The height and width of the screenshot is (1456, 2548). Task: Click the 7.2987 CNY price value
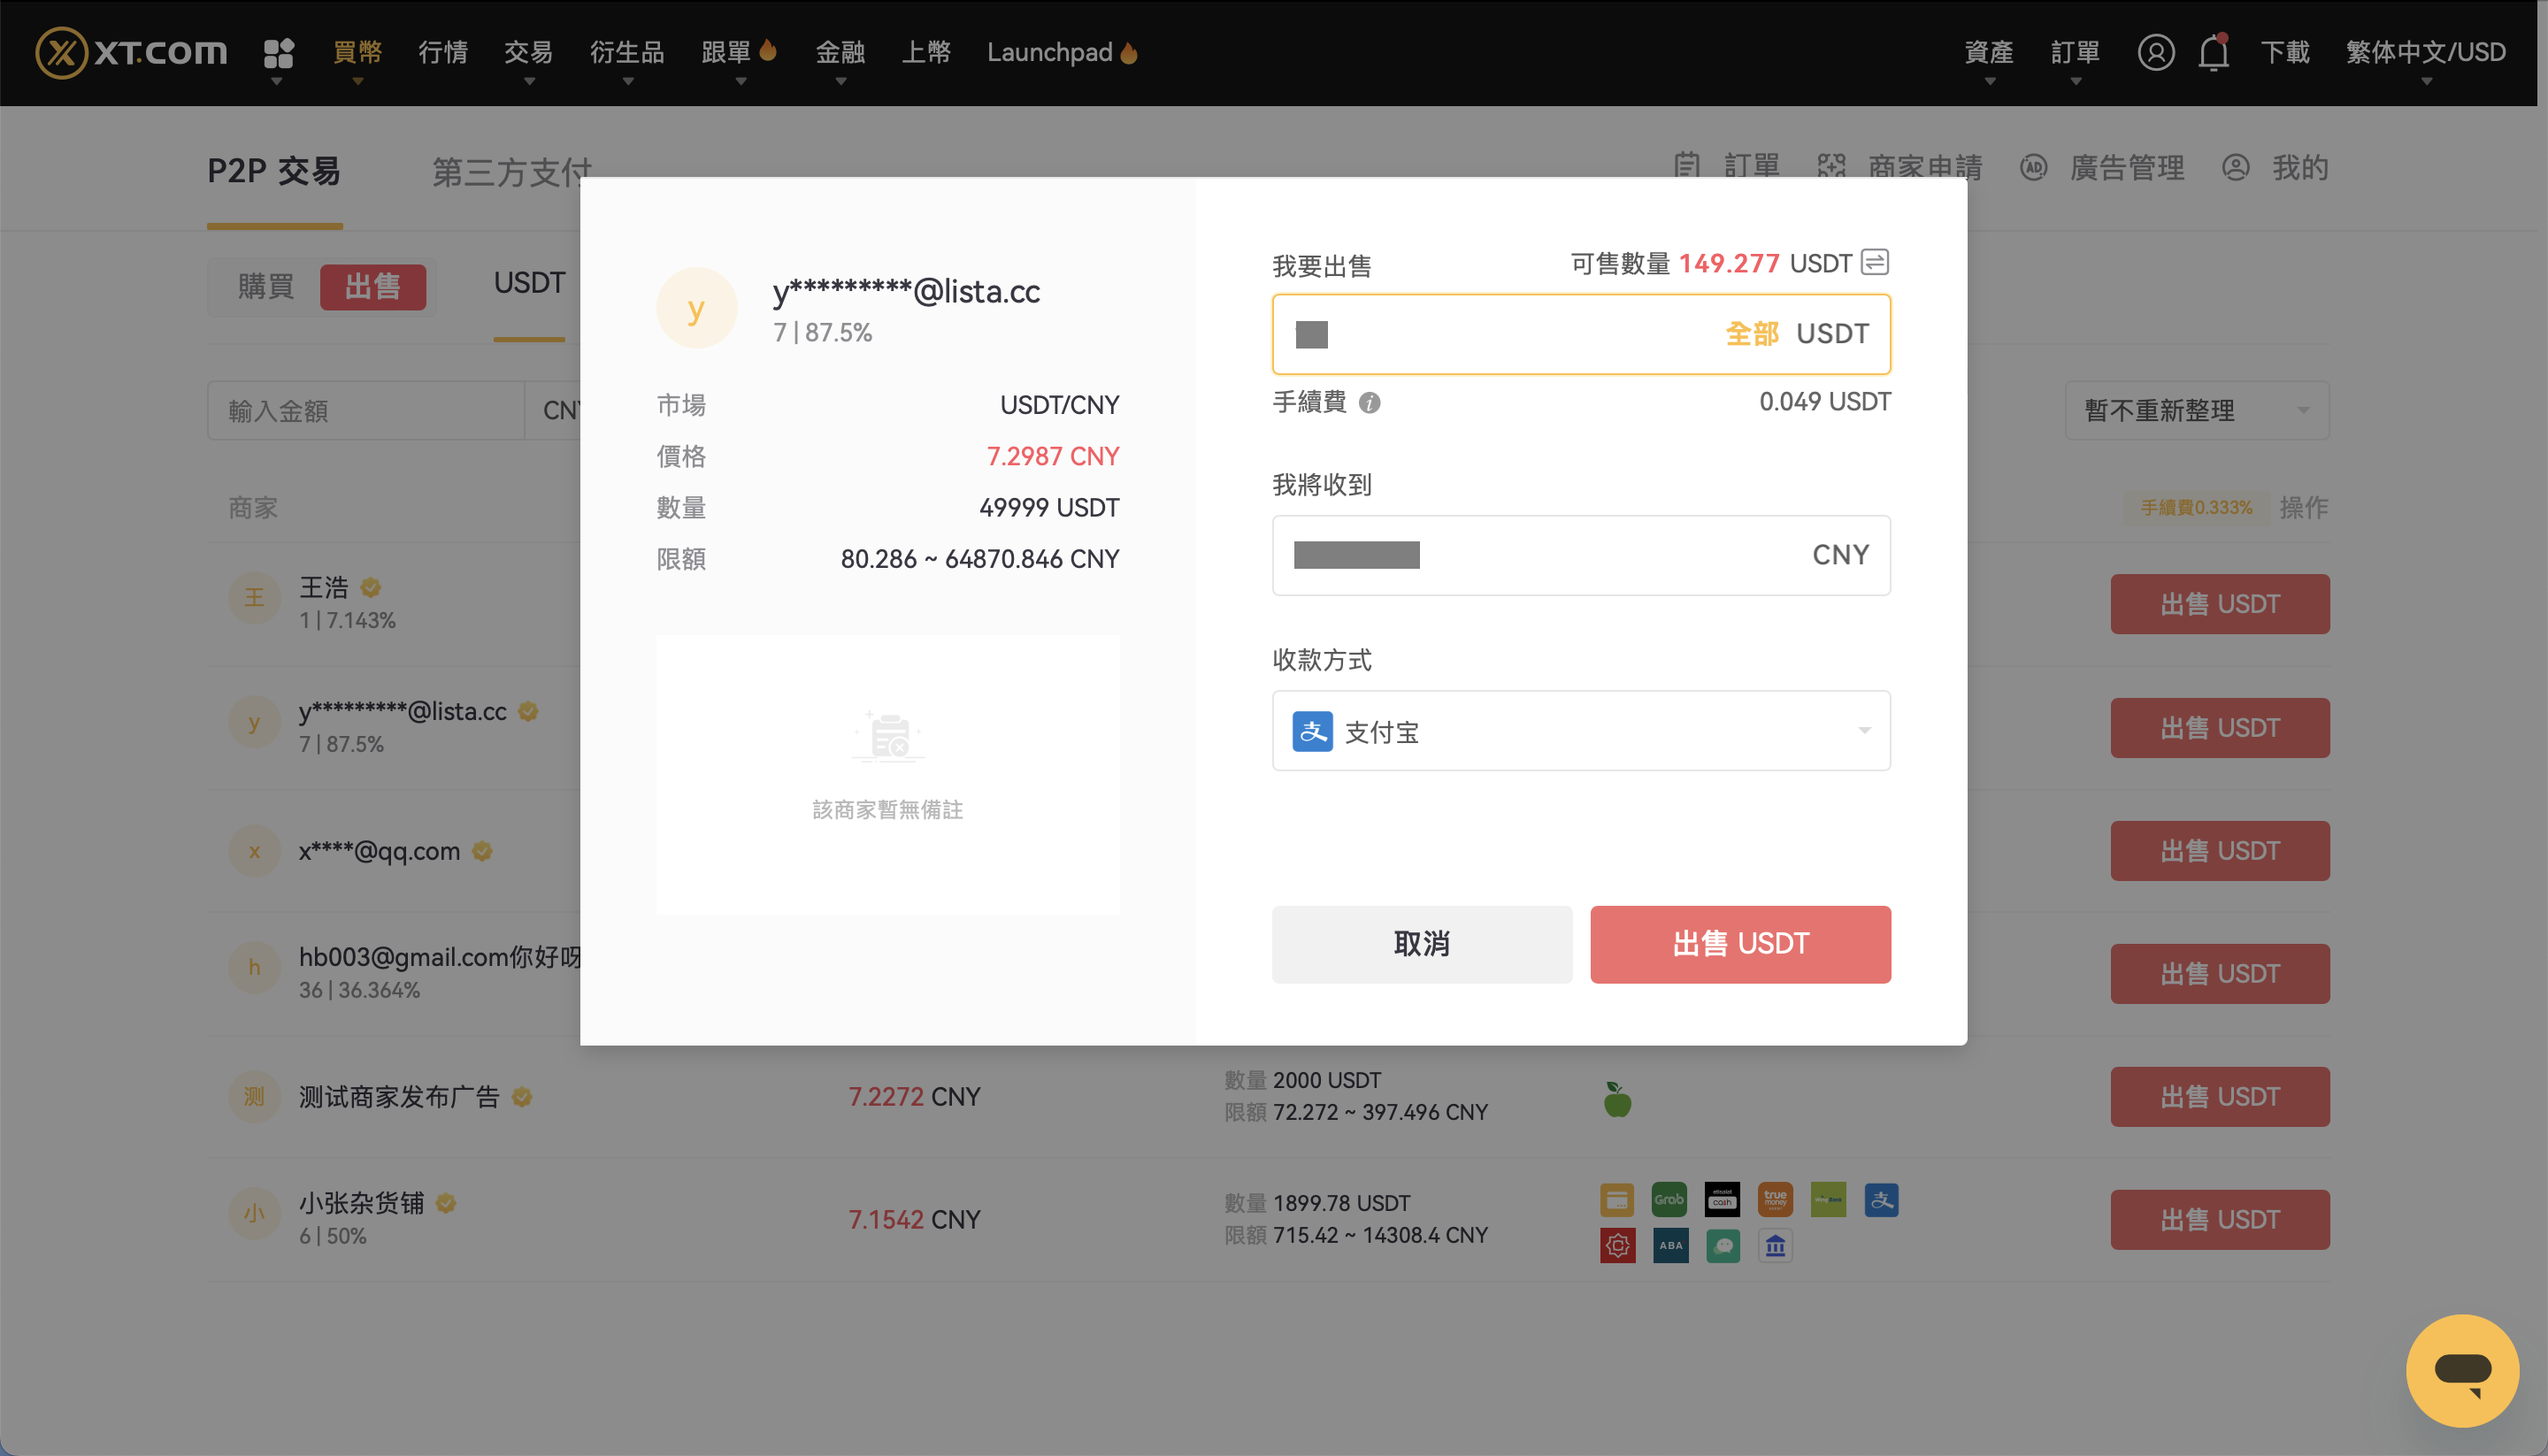pyautogui.click(x=1052, y=456)
